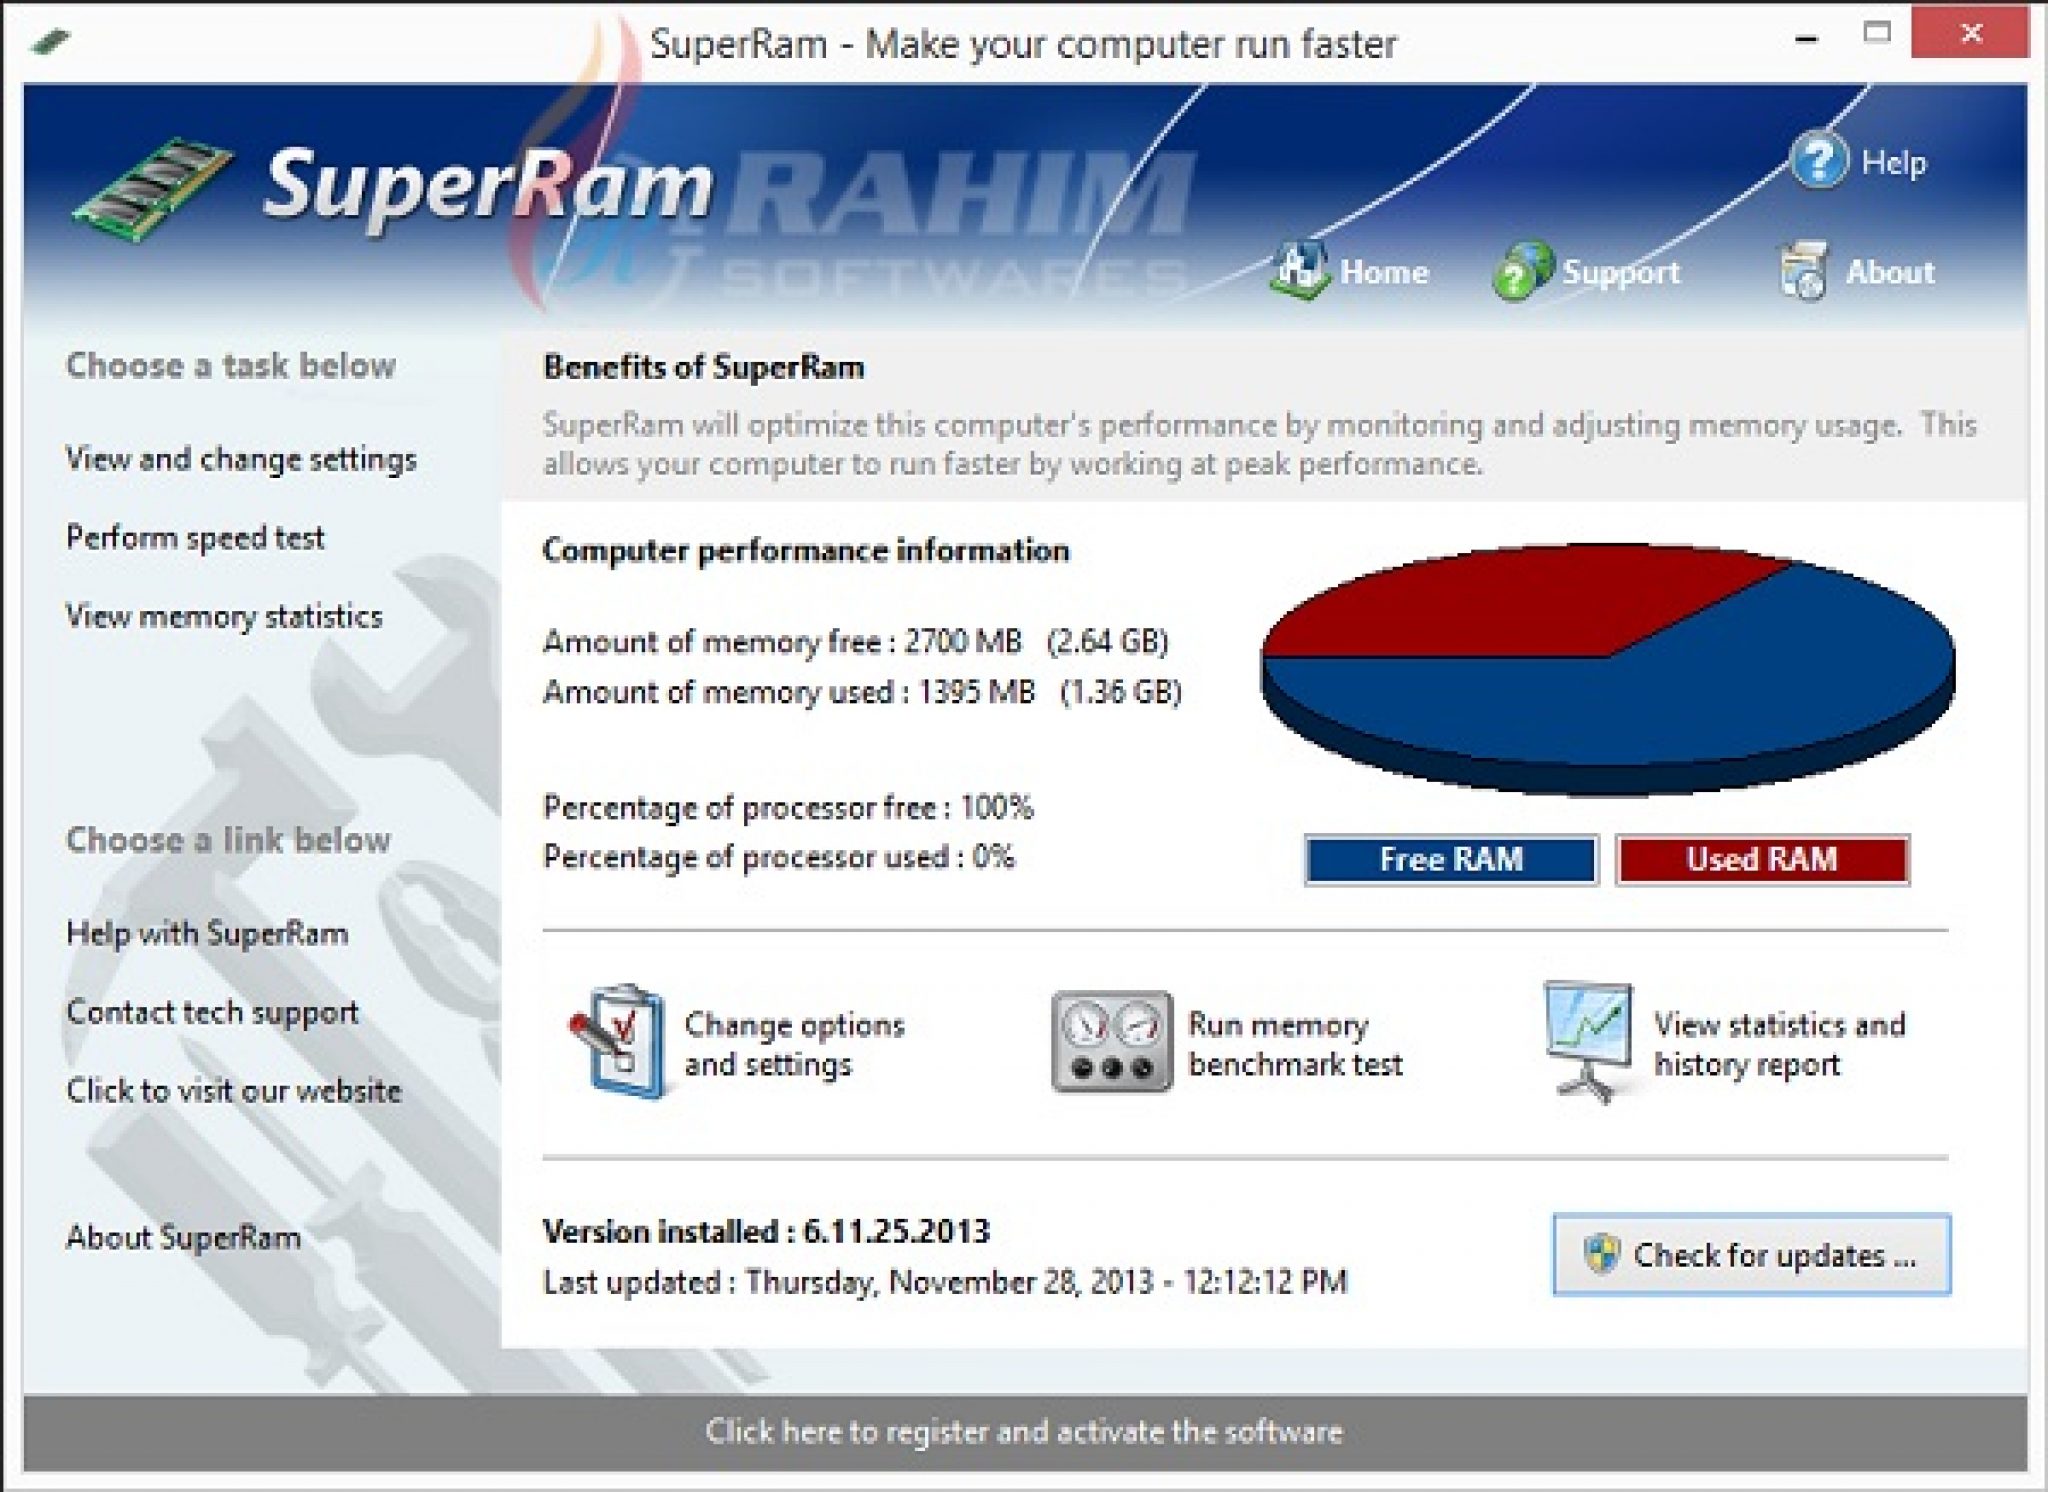Click the blue Free RAM legend swatch
Screen dimensions: 2048x1492
pyautogui.click(x=1449, y=859)
